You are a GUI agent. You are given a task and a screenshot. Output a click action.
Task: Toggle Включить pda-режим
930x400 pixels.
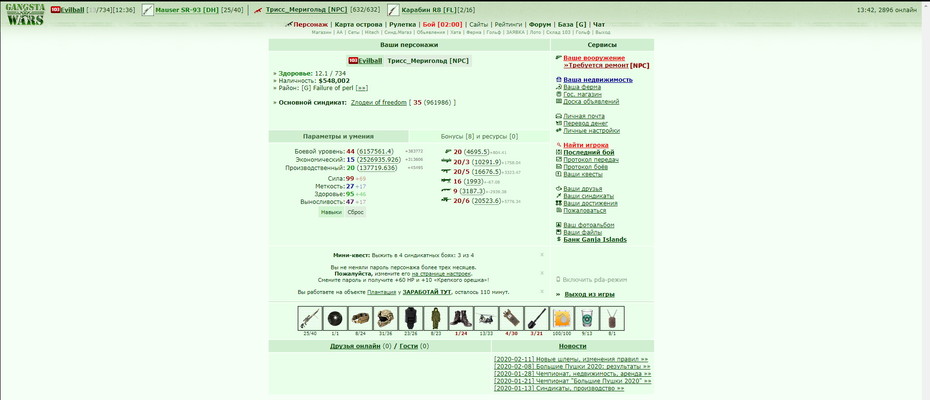pos(594,280)
